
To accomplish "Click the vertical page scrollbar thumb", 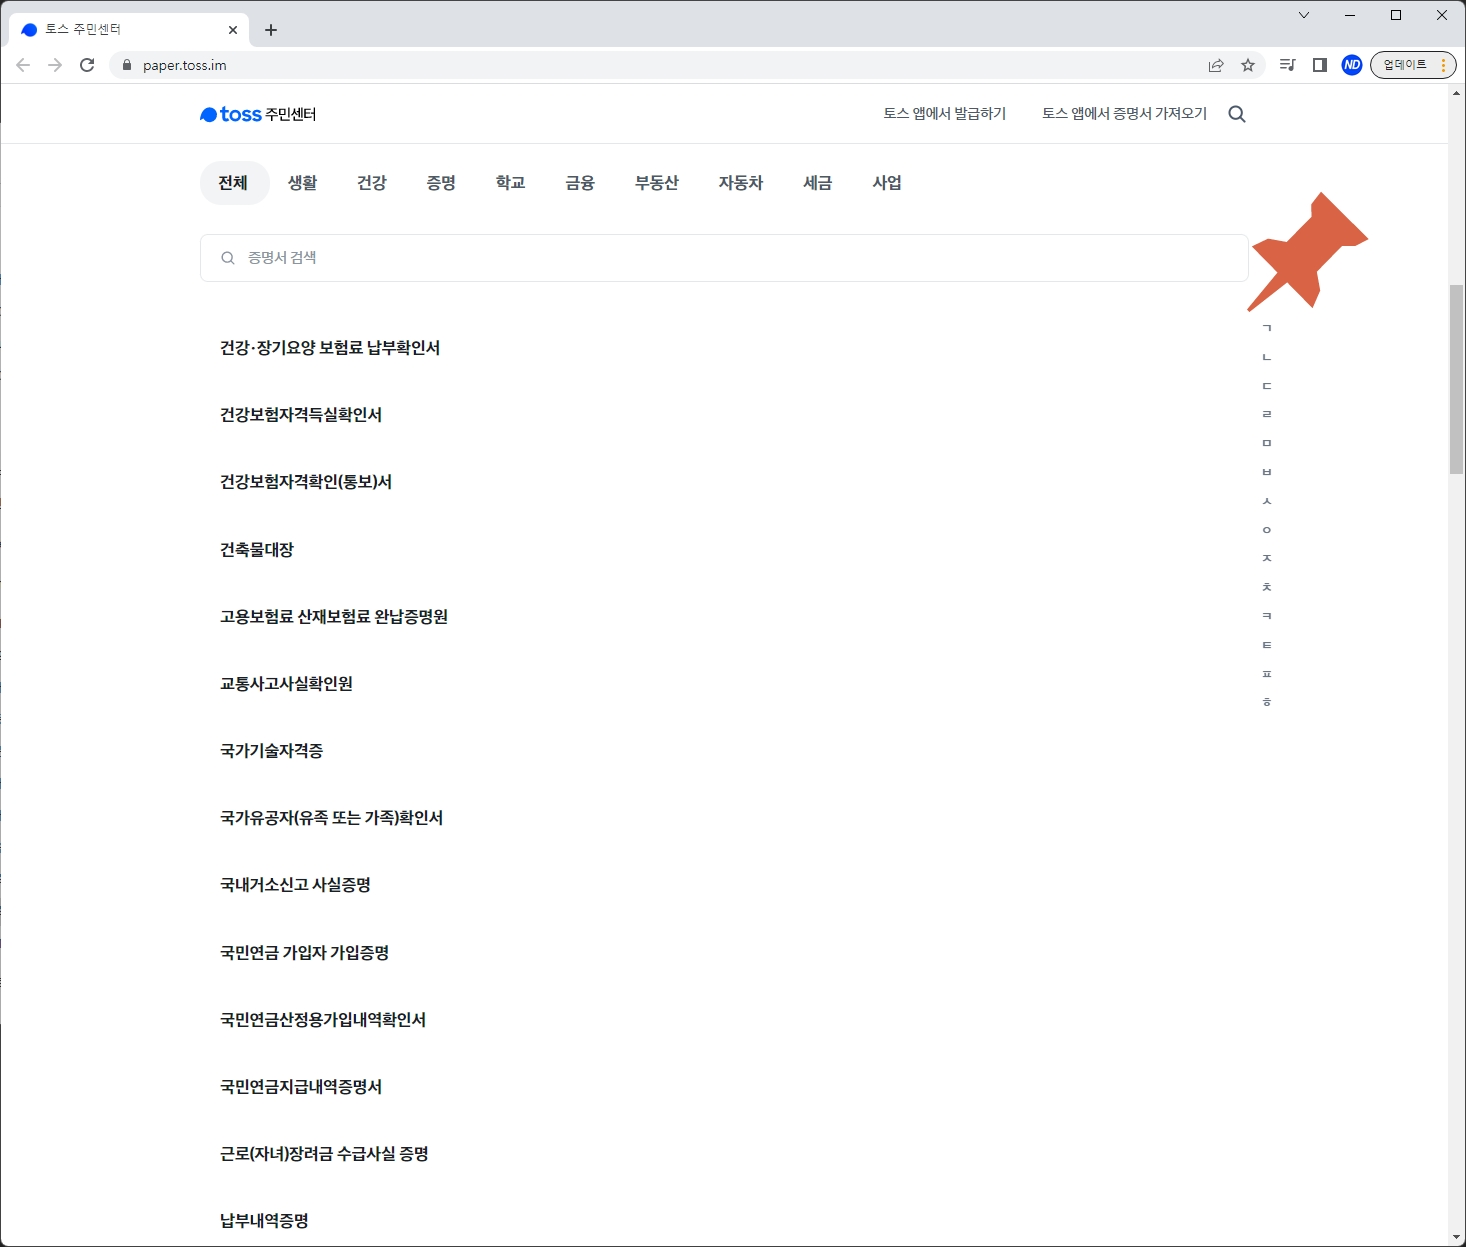I will pyautogui.click(x=1456, y=379).
